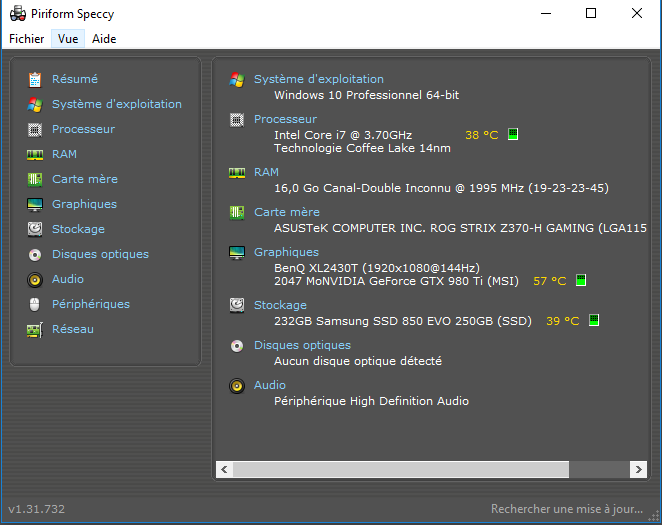Click the mouse icon beside sidebar Périphériques
Screen dimensions: 662x525
[x=35, y=304]
